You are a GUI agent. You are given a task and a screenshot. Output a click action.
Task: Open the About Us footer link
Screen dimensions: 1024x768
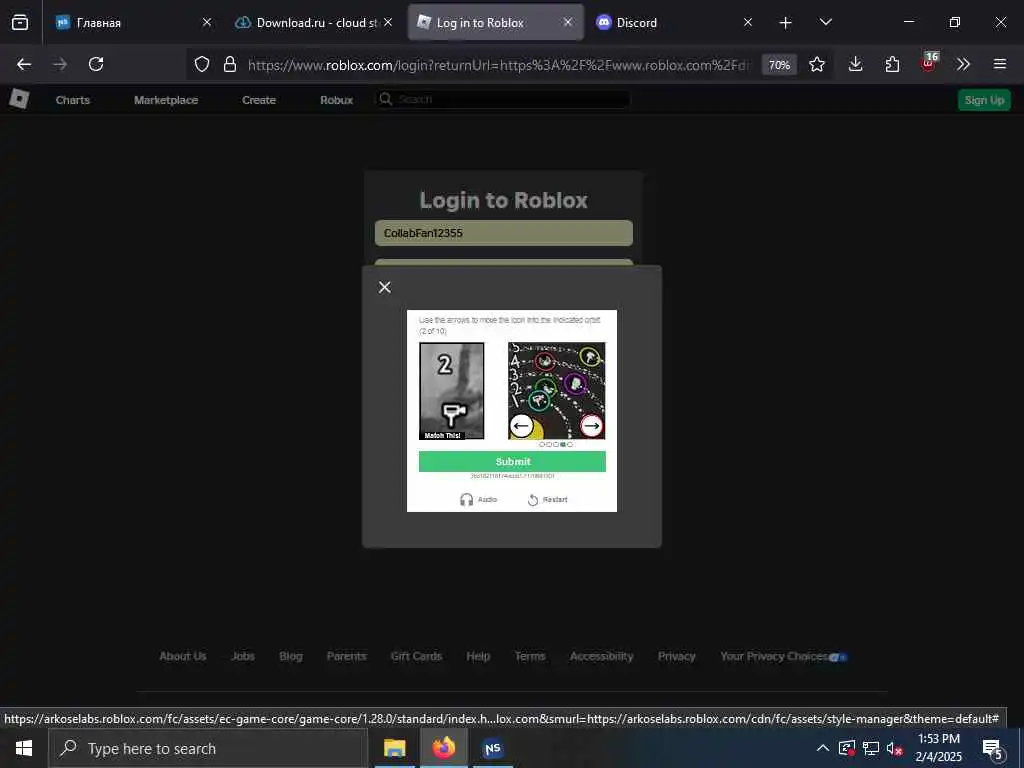tap(183, 656)
